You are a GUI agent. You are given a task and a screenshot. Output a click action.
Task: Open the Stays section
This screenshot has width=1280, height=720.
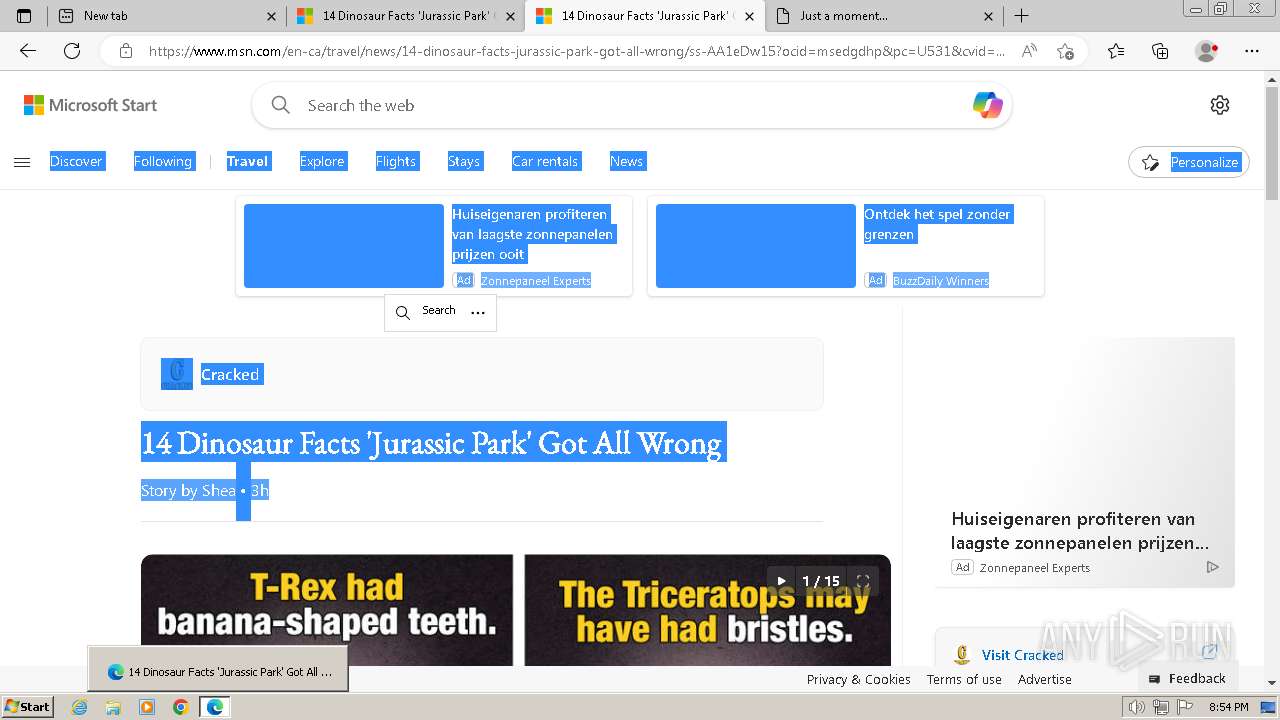(464, 161)
